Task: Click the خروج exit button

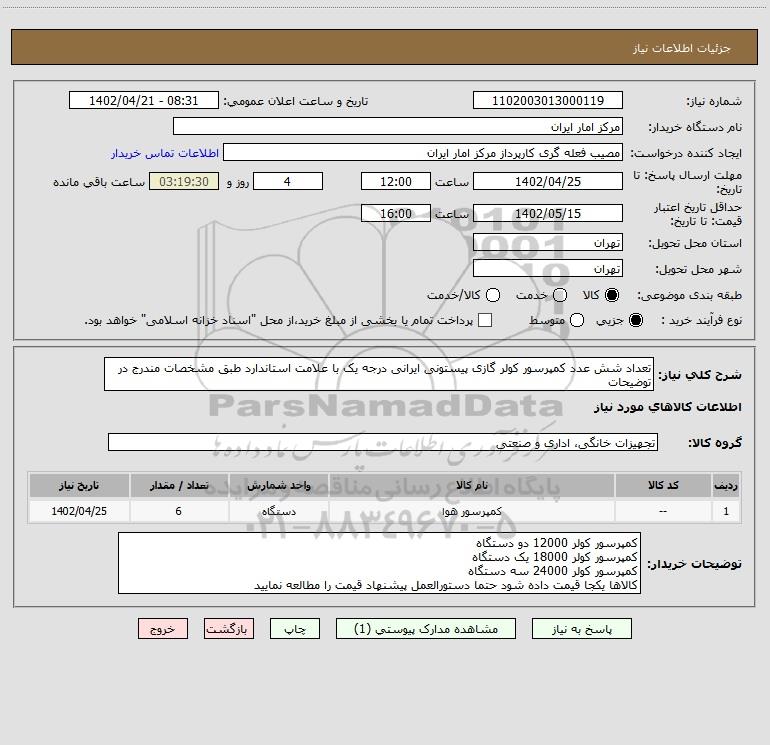Action: (163, 629)
